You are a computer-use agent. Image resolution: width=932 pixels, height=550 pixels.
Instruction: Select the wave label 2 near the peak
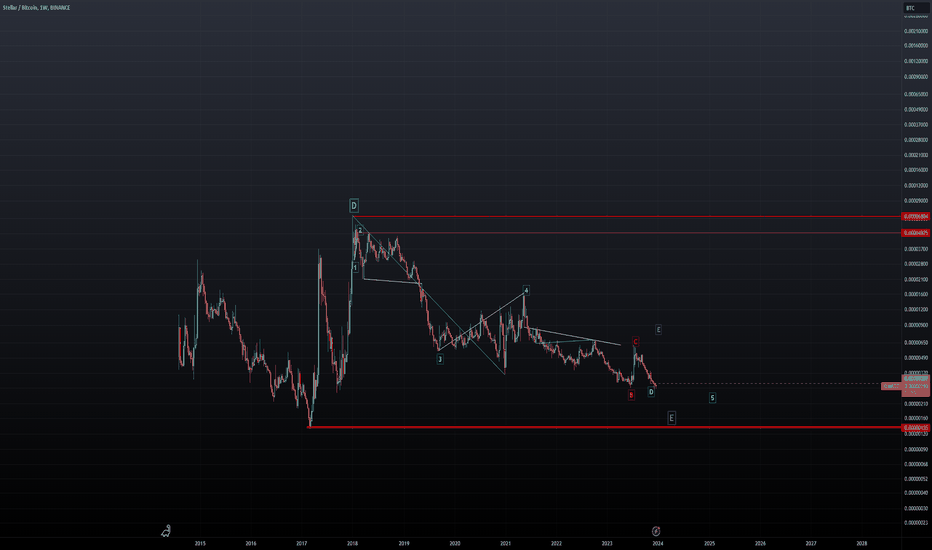[360, 230]
